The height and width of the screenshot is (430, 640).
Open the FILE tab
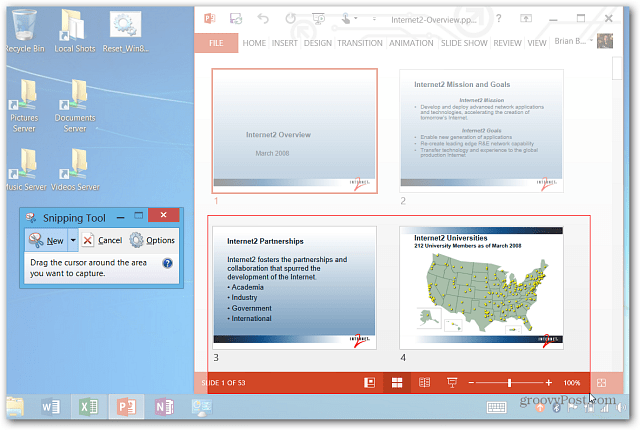click(216, 43)
